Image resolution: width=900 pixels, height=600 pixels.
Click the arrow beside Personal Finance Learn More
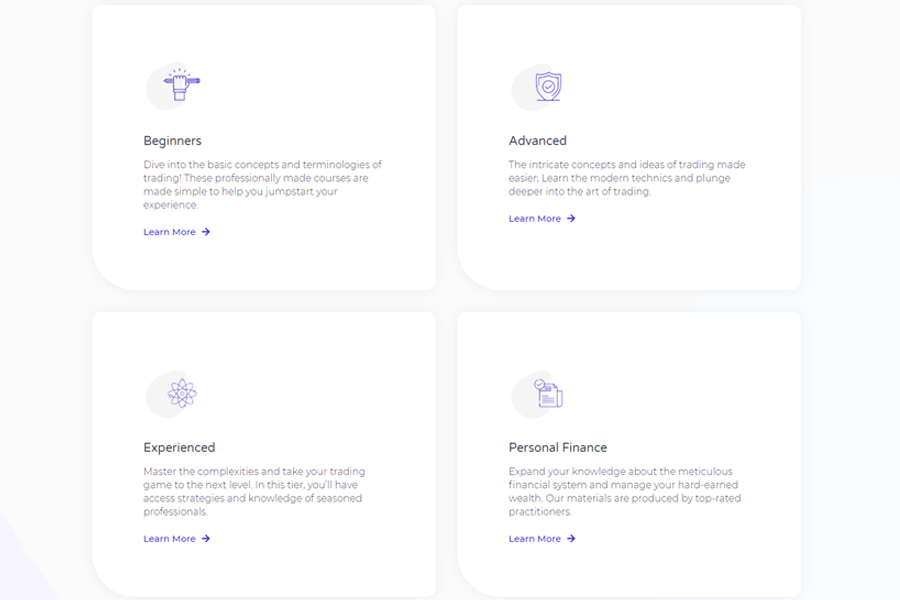point(571,539)
